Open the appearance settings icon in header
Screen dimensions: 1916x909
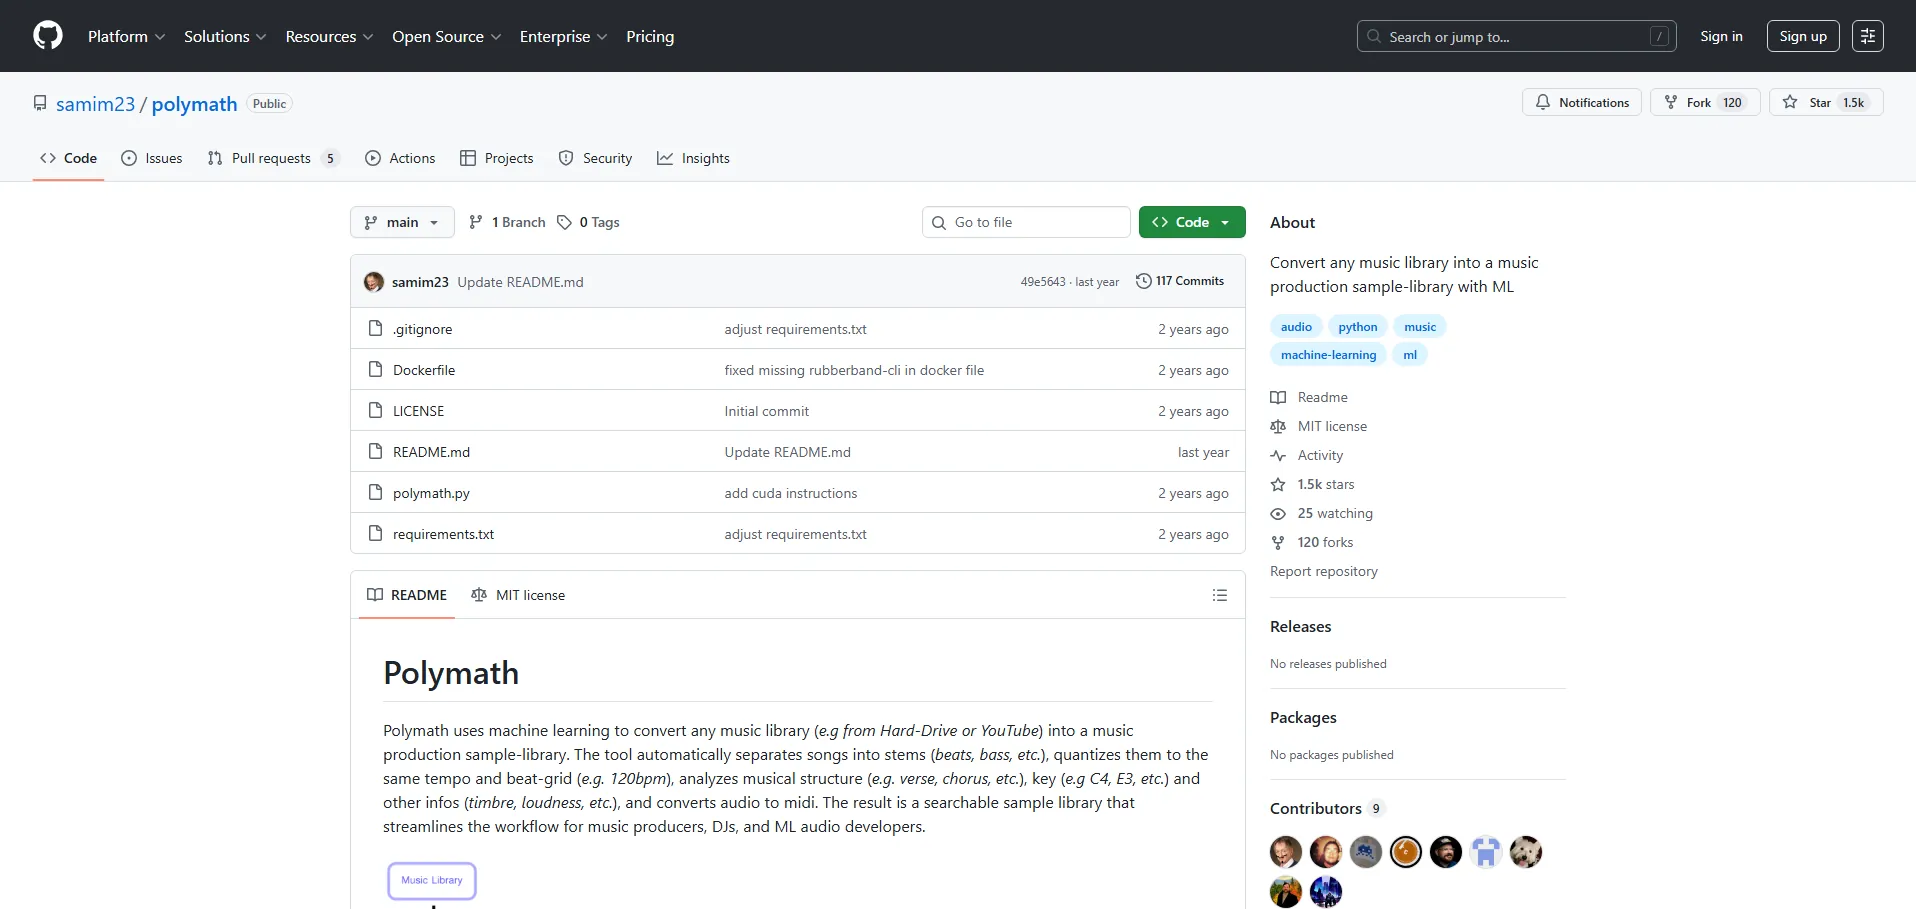(x=1867, y=36)
